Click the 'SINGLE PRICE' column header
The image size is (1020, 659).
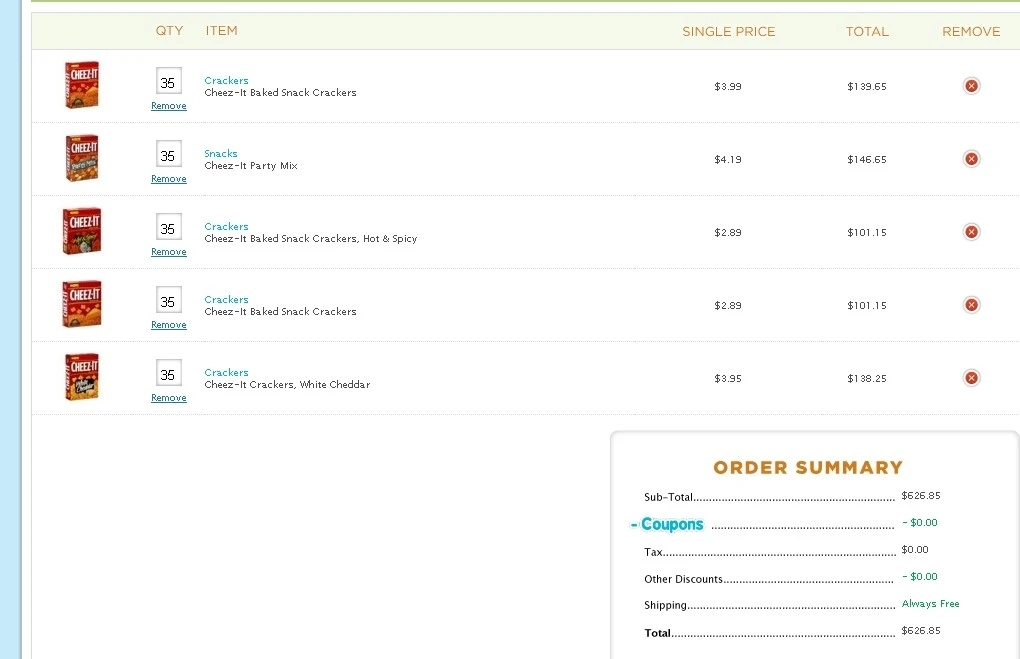[x=729, y=31]
